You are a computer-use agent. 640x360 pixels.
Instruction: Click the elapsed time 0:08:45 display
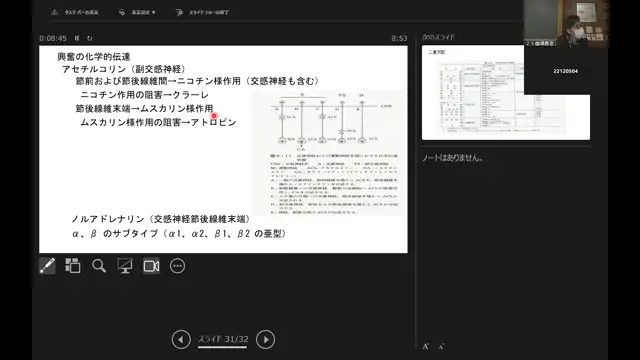(53, 38)
